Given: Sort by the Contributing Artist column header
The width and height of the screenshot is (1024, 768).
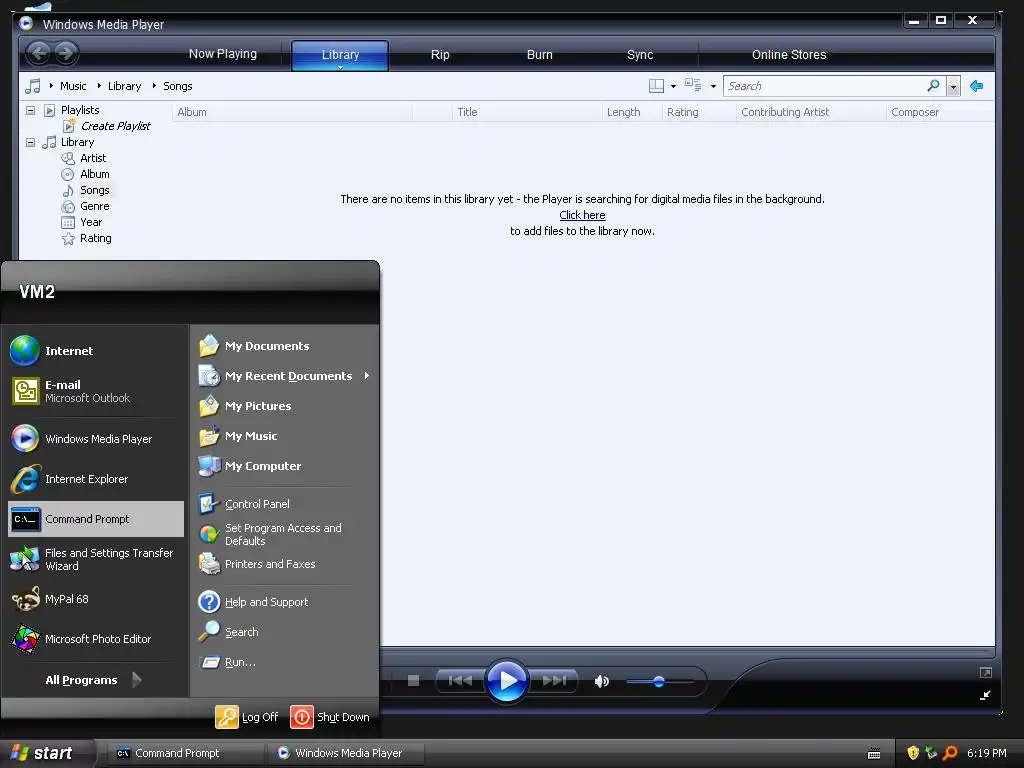Looking at the screenshot, I should (811, 112).
